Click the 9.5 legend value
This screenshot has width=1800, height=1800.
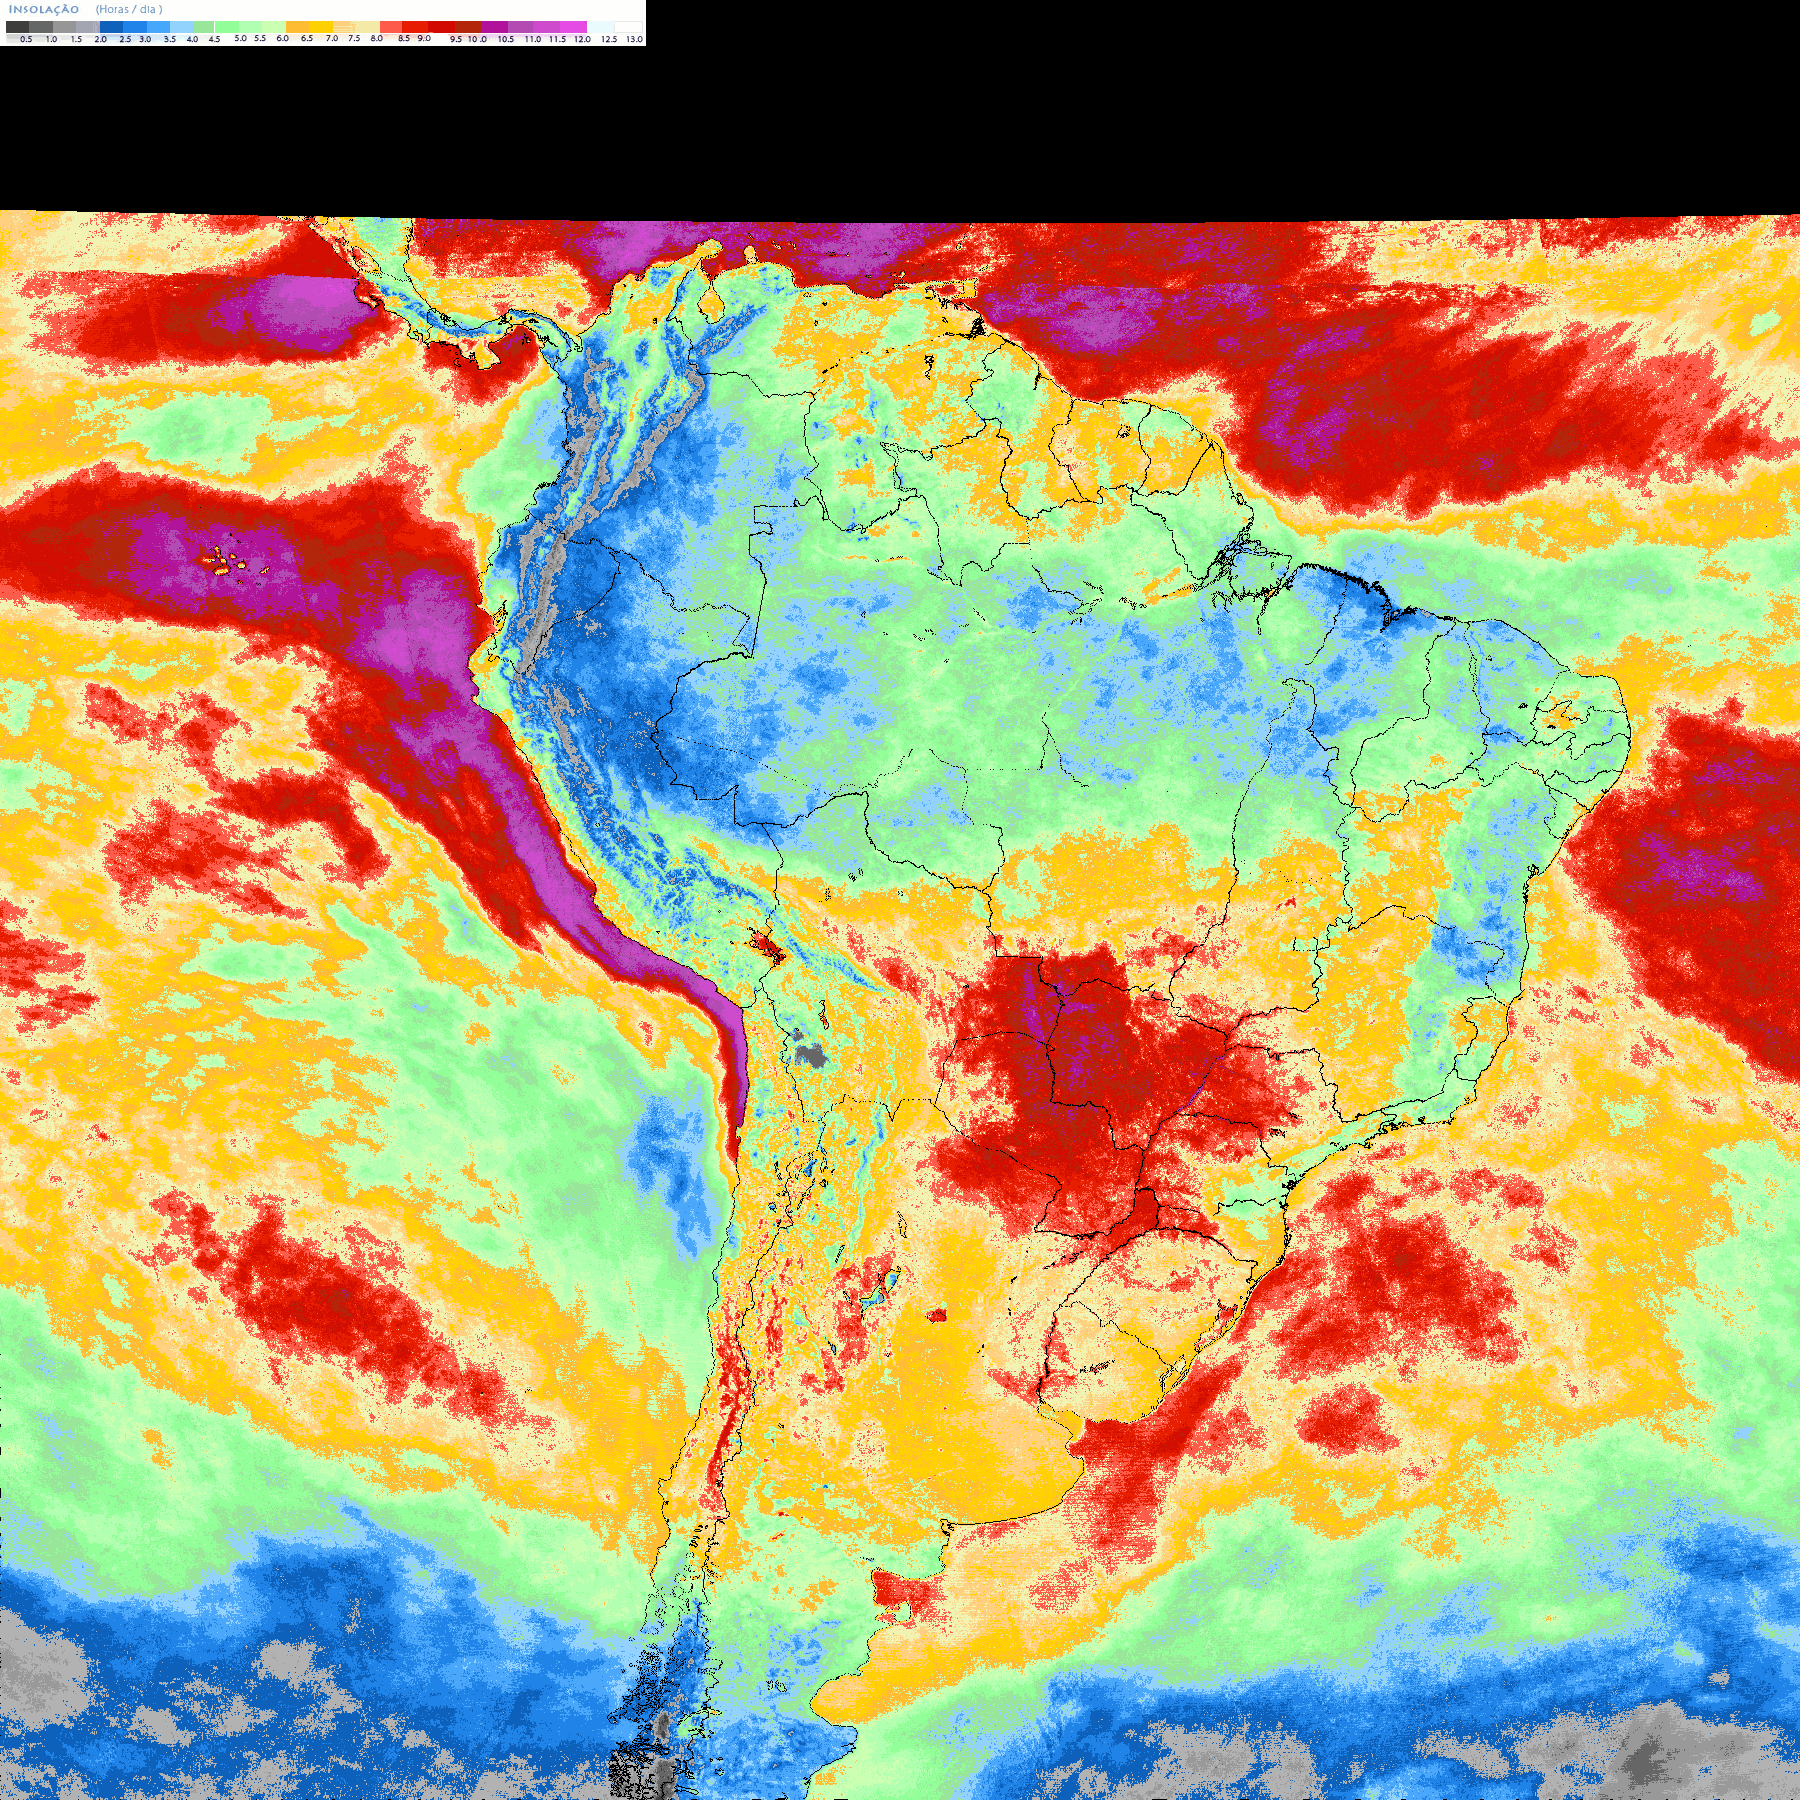[456, 39]
